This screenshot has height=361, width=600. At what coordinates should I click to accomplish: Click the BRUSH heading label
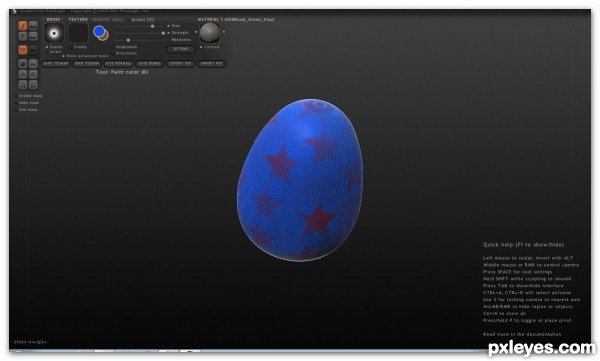54,19
